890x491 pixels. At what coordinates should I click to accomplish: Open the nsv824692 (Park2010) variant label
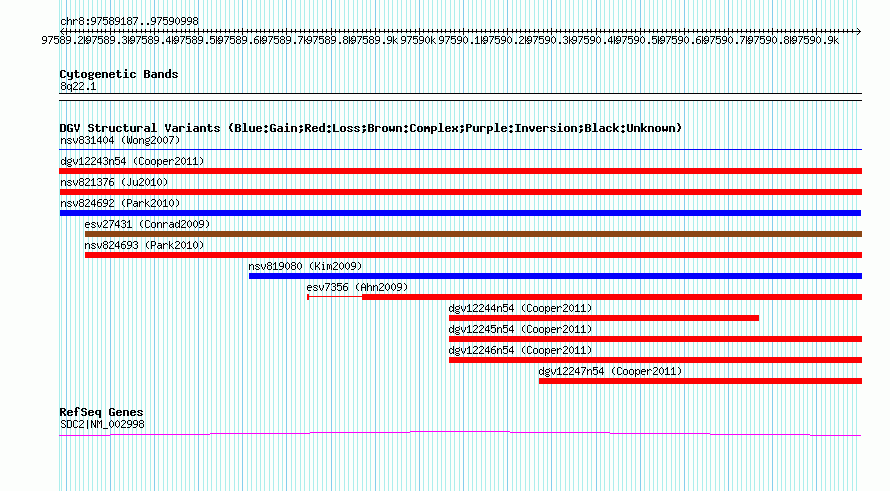120,203
